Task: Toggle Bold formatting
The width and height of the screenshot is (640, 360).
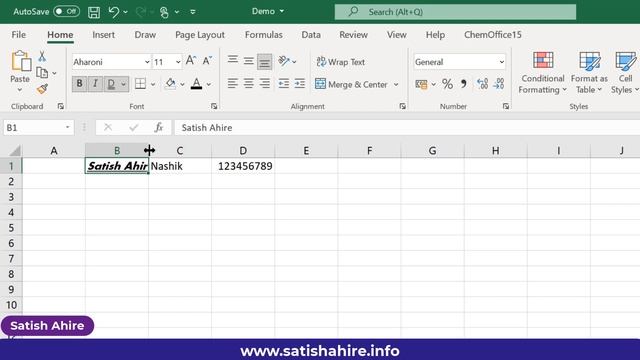Action: [79, 84]
